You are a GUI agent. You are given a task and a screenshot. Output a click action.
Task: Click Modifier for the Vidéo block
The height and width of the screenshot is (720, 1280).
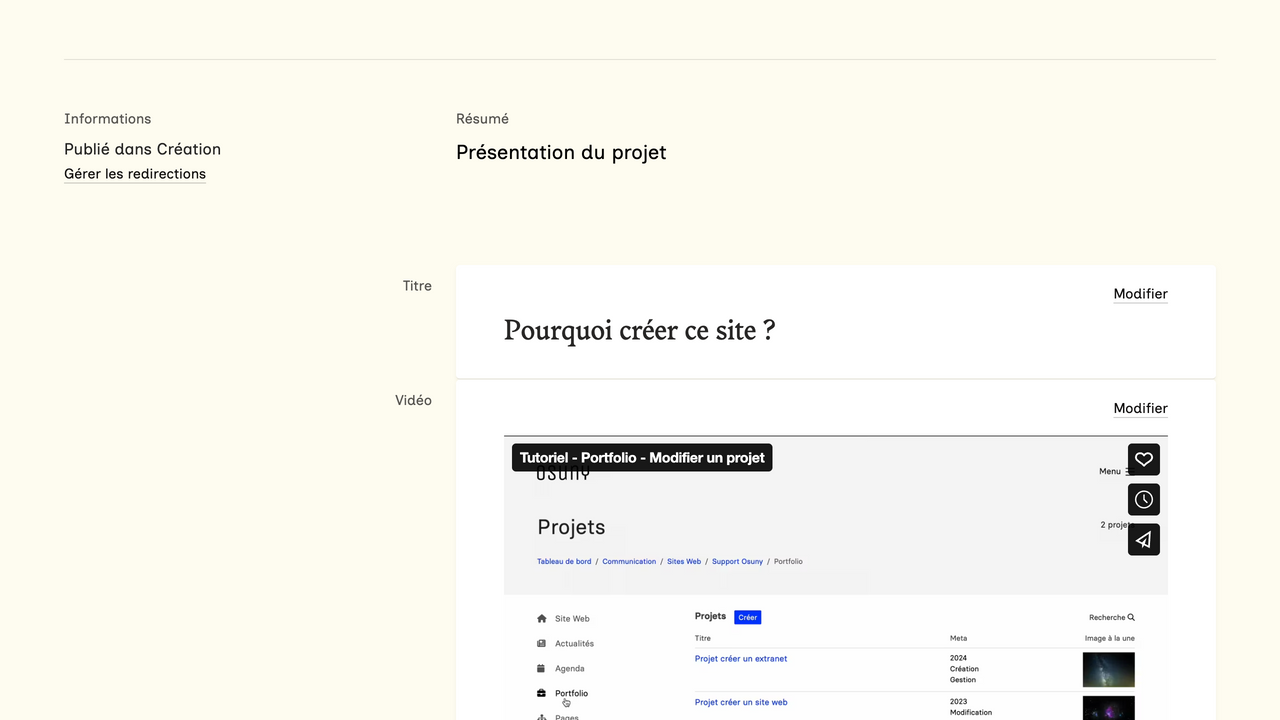click(1140, 408)
